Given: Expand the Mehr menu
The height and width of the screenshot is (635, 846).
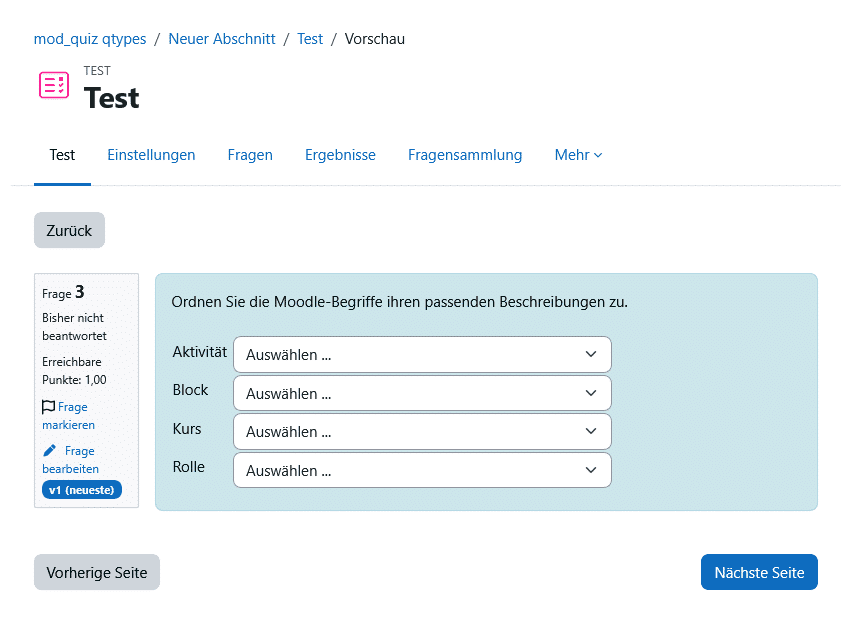Looking at the screenshot, I should pos(578,155).
